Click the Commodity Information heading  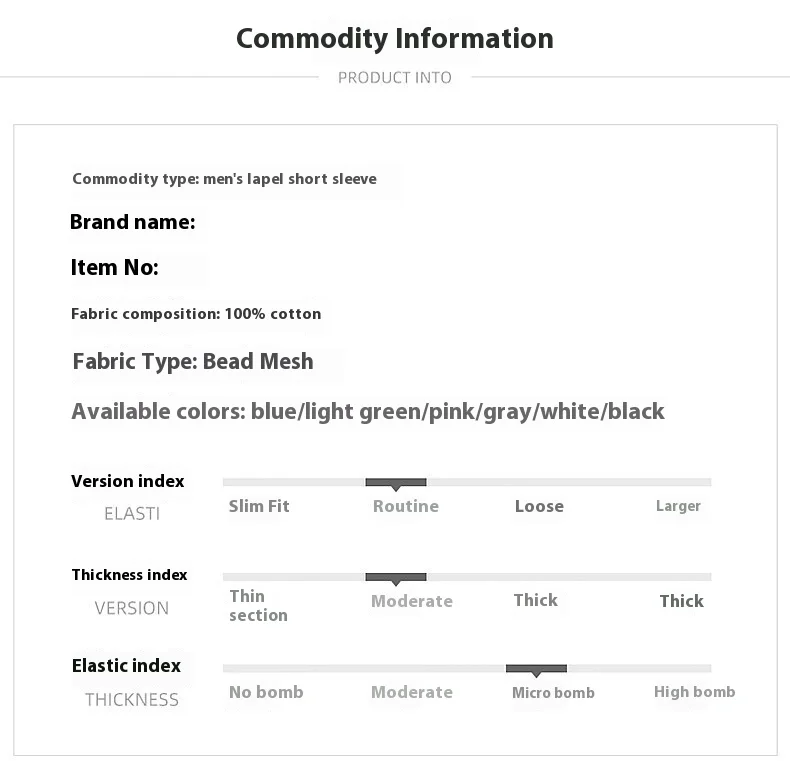pos(395,38)
